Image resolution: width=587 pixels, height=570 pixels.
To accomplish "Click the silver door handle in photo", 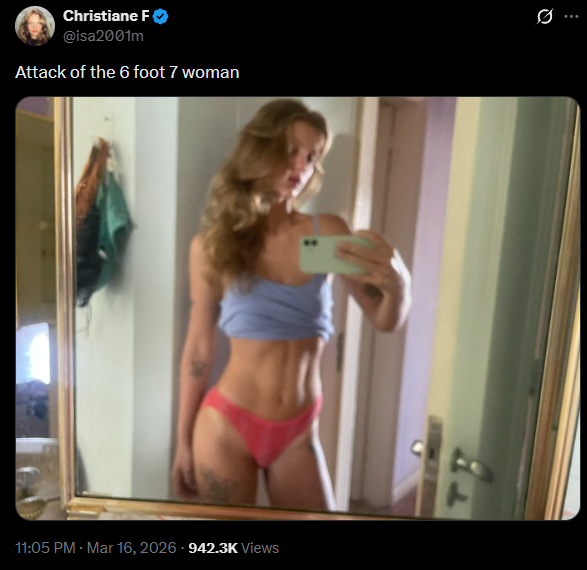I will coord(472,464).
